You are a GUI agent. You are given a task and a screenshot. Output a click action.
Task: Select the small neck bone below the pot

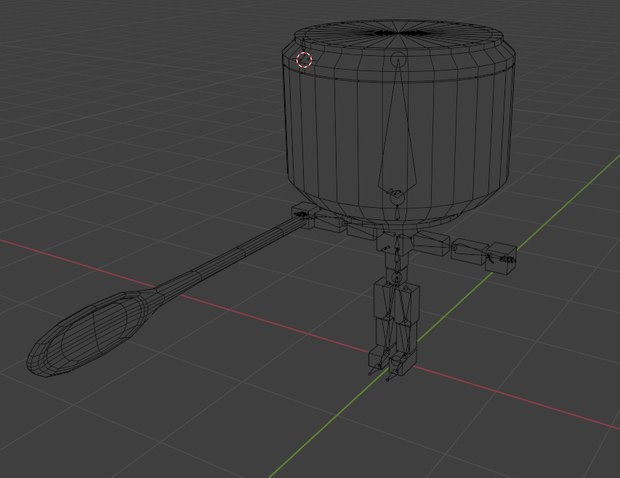(x=397, y=214)
